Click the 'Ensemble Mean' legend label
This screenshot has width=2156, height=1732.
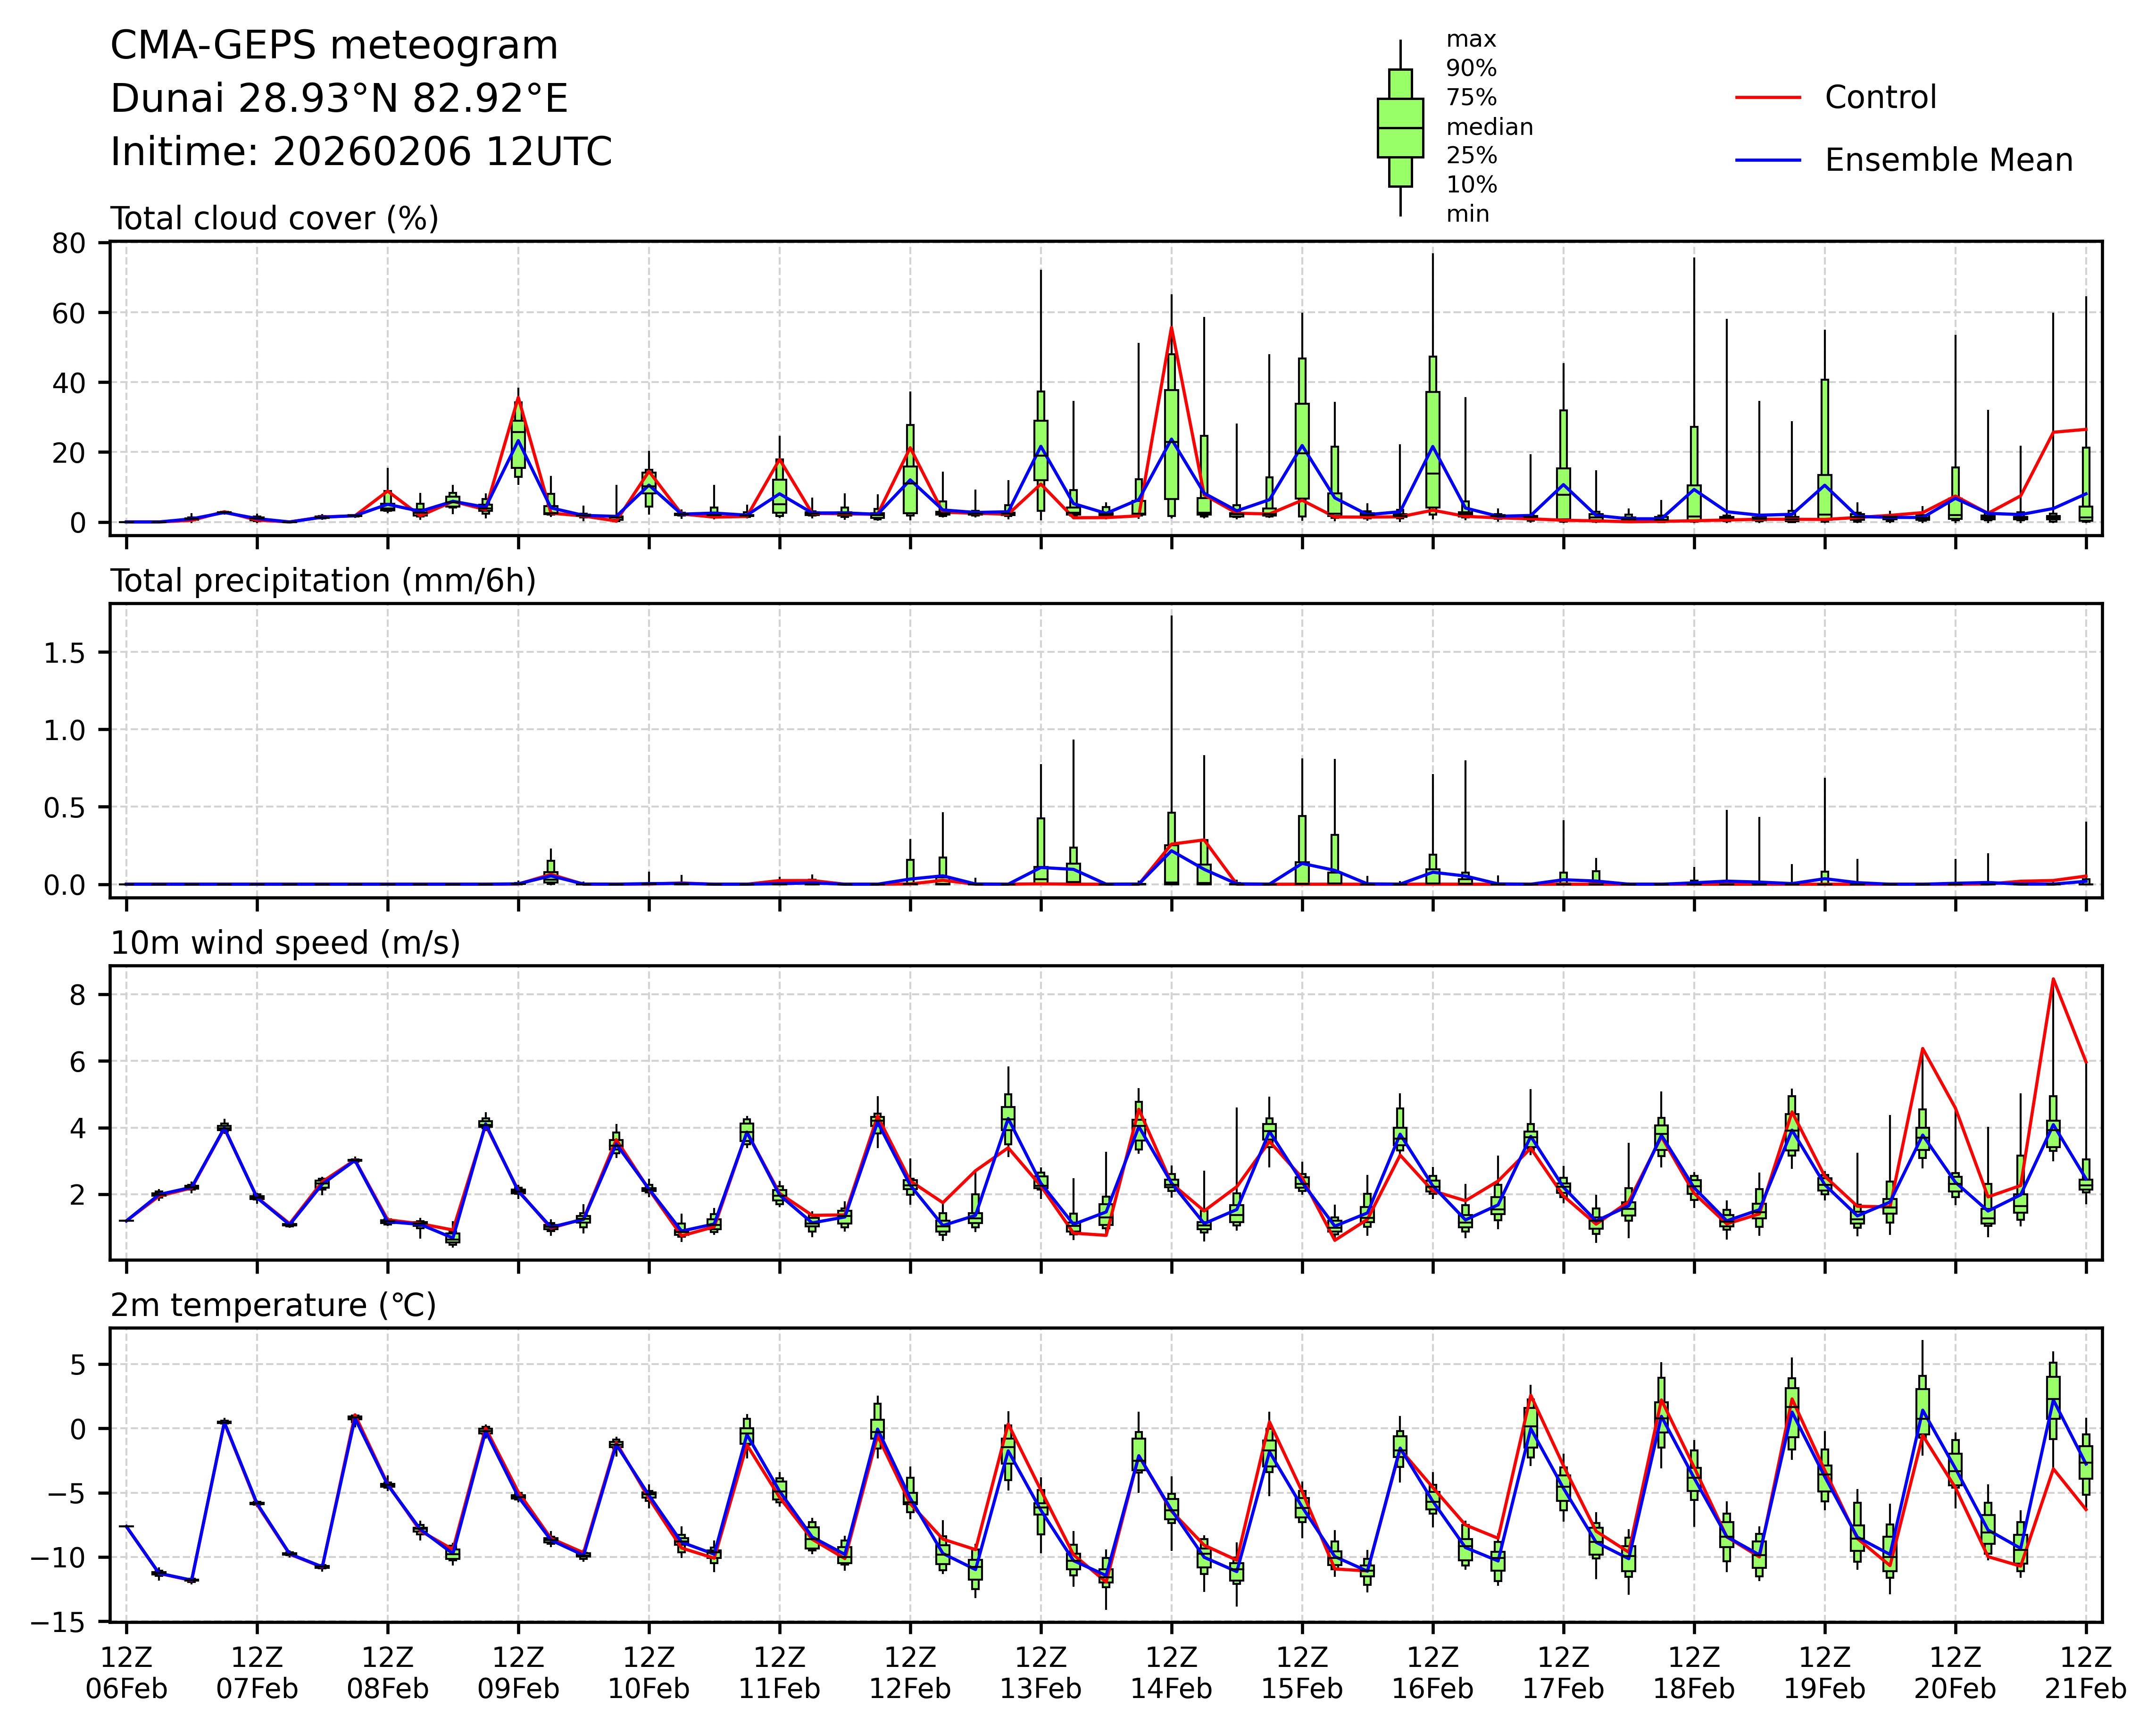coord(1948,161)
